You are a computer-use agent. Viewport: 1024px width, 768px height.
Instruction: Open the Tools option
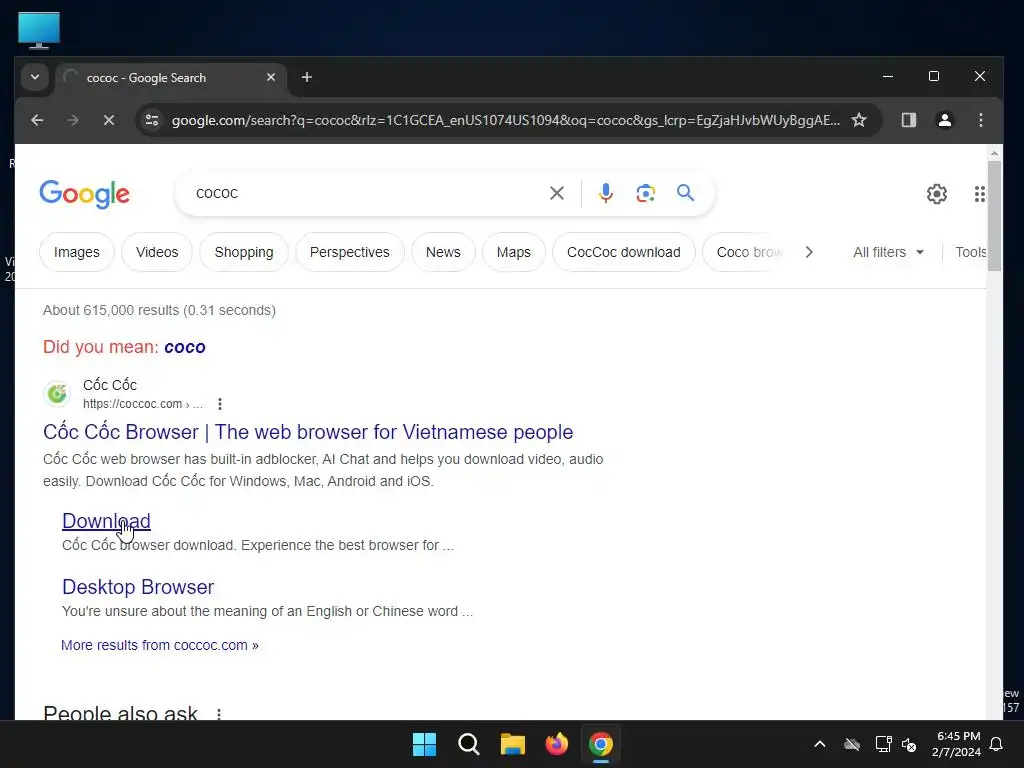(x=970, y=252)
